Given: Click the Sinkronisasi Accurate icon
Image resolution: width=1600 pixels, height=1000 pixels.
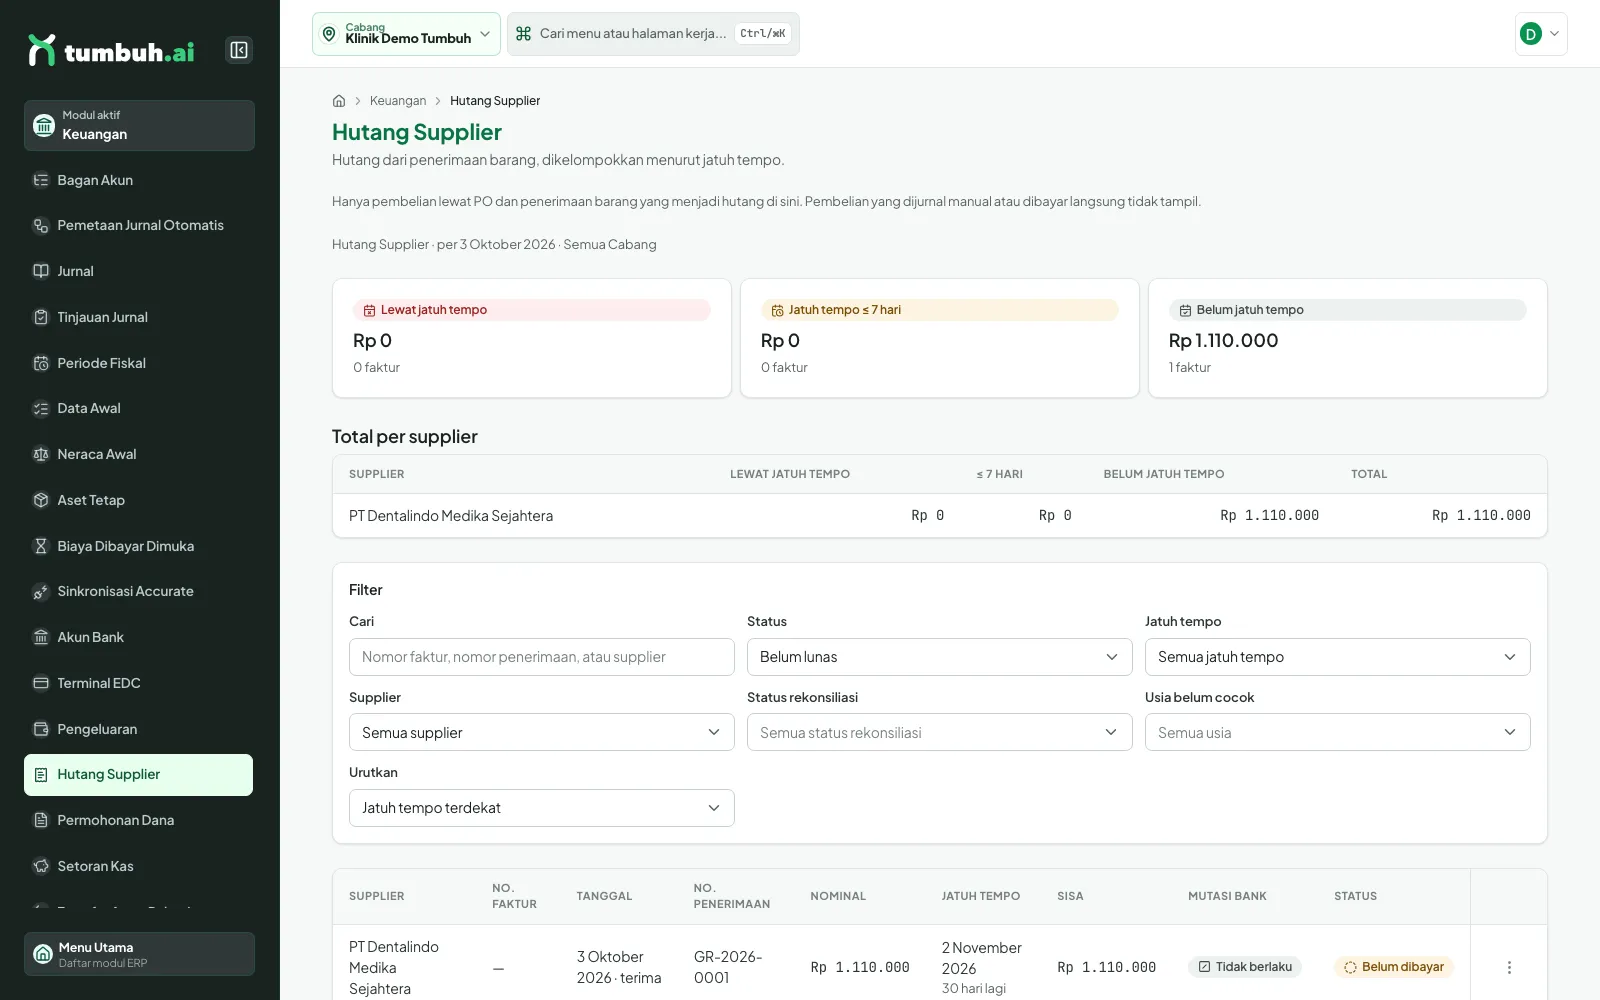Looking at the screenshot, I should [x=41, y=591].
